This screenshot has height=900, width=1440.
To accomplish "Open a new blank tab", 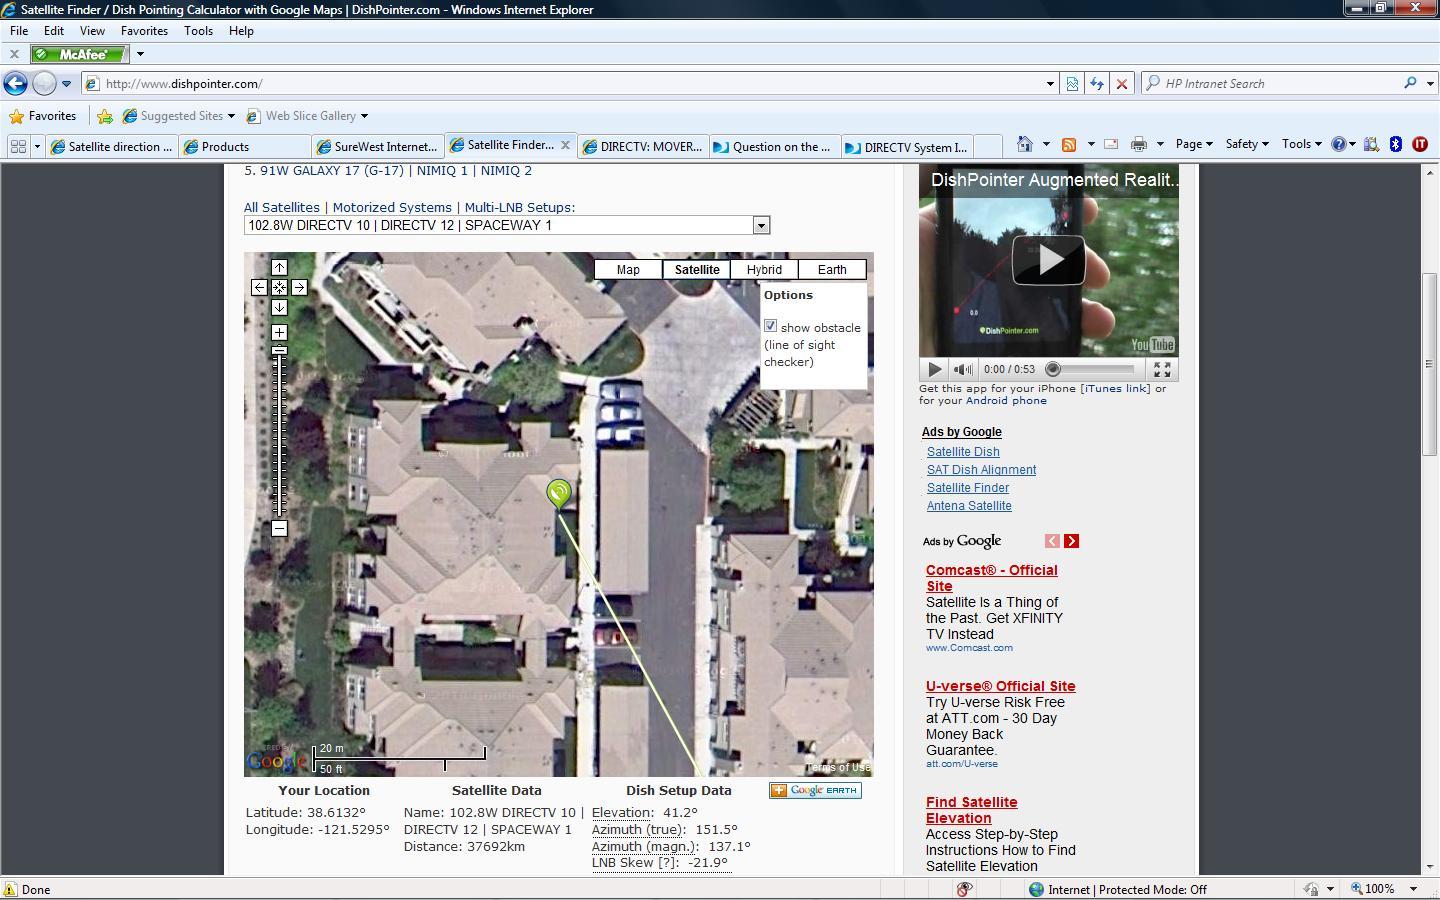I will [987, 146].
